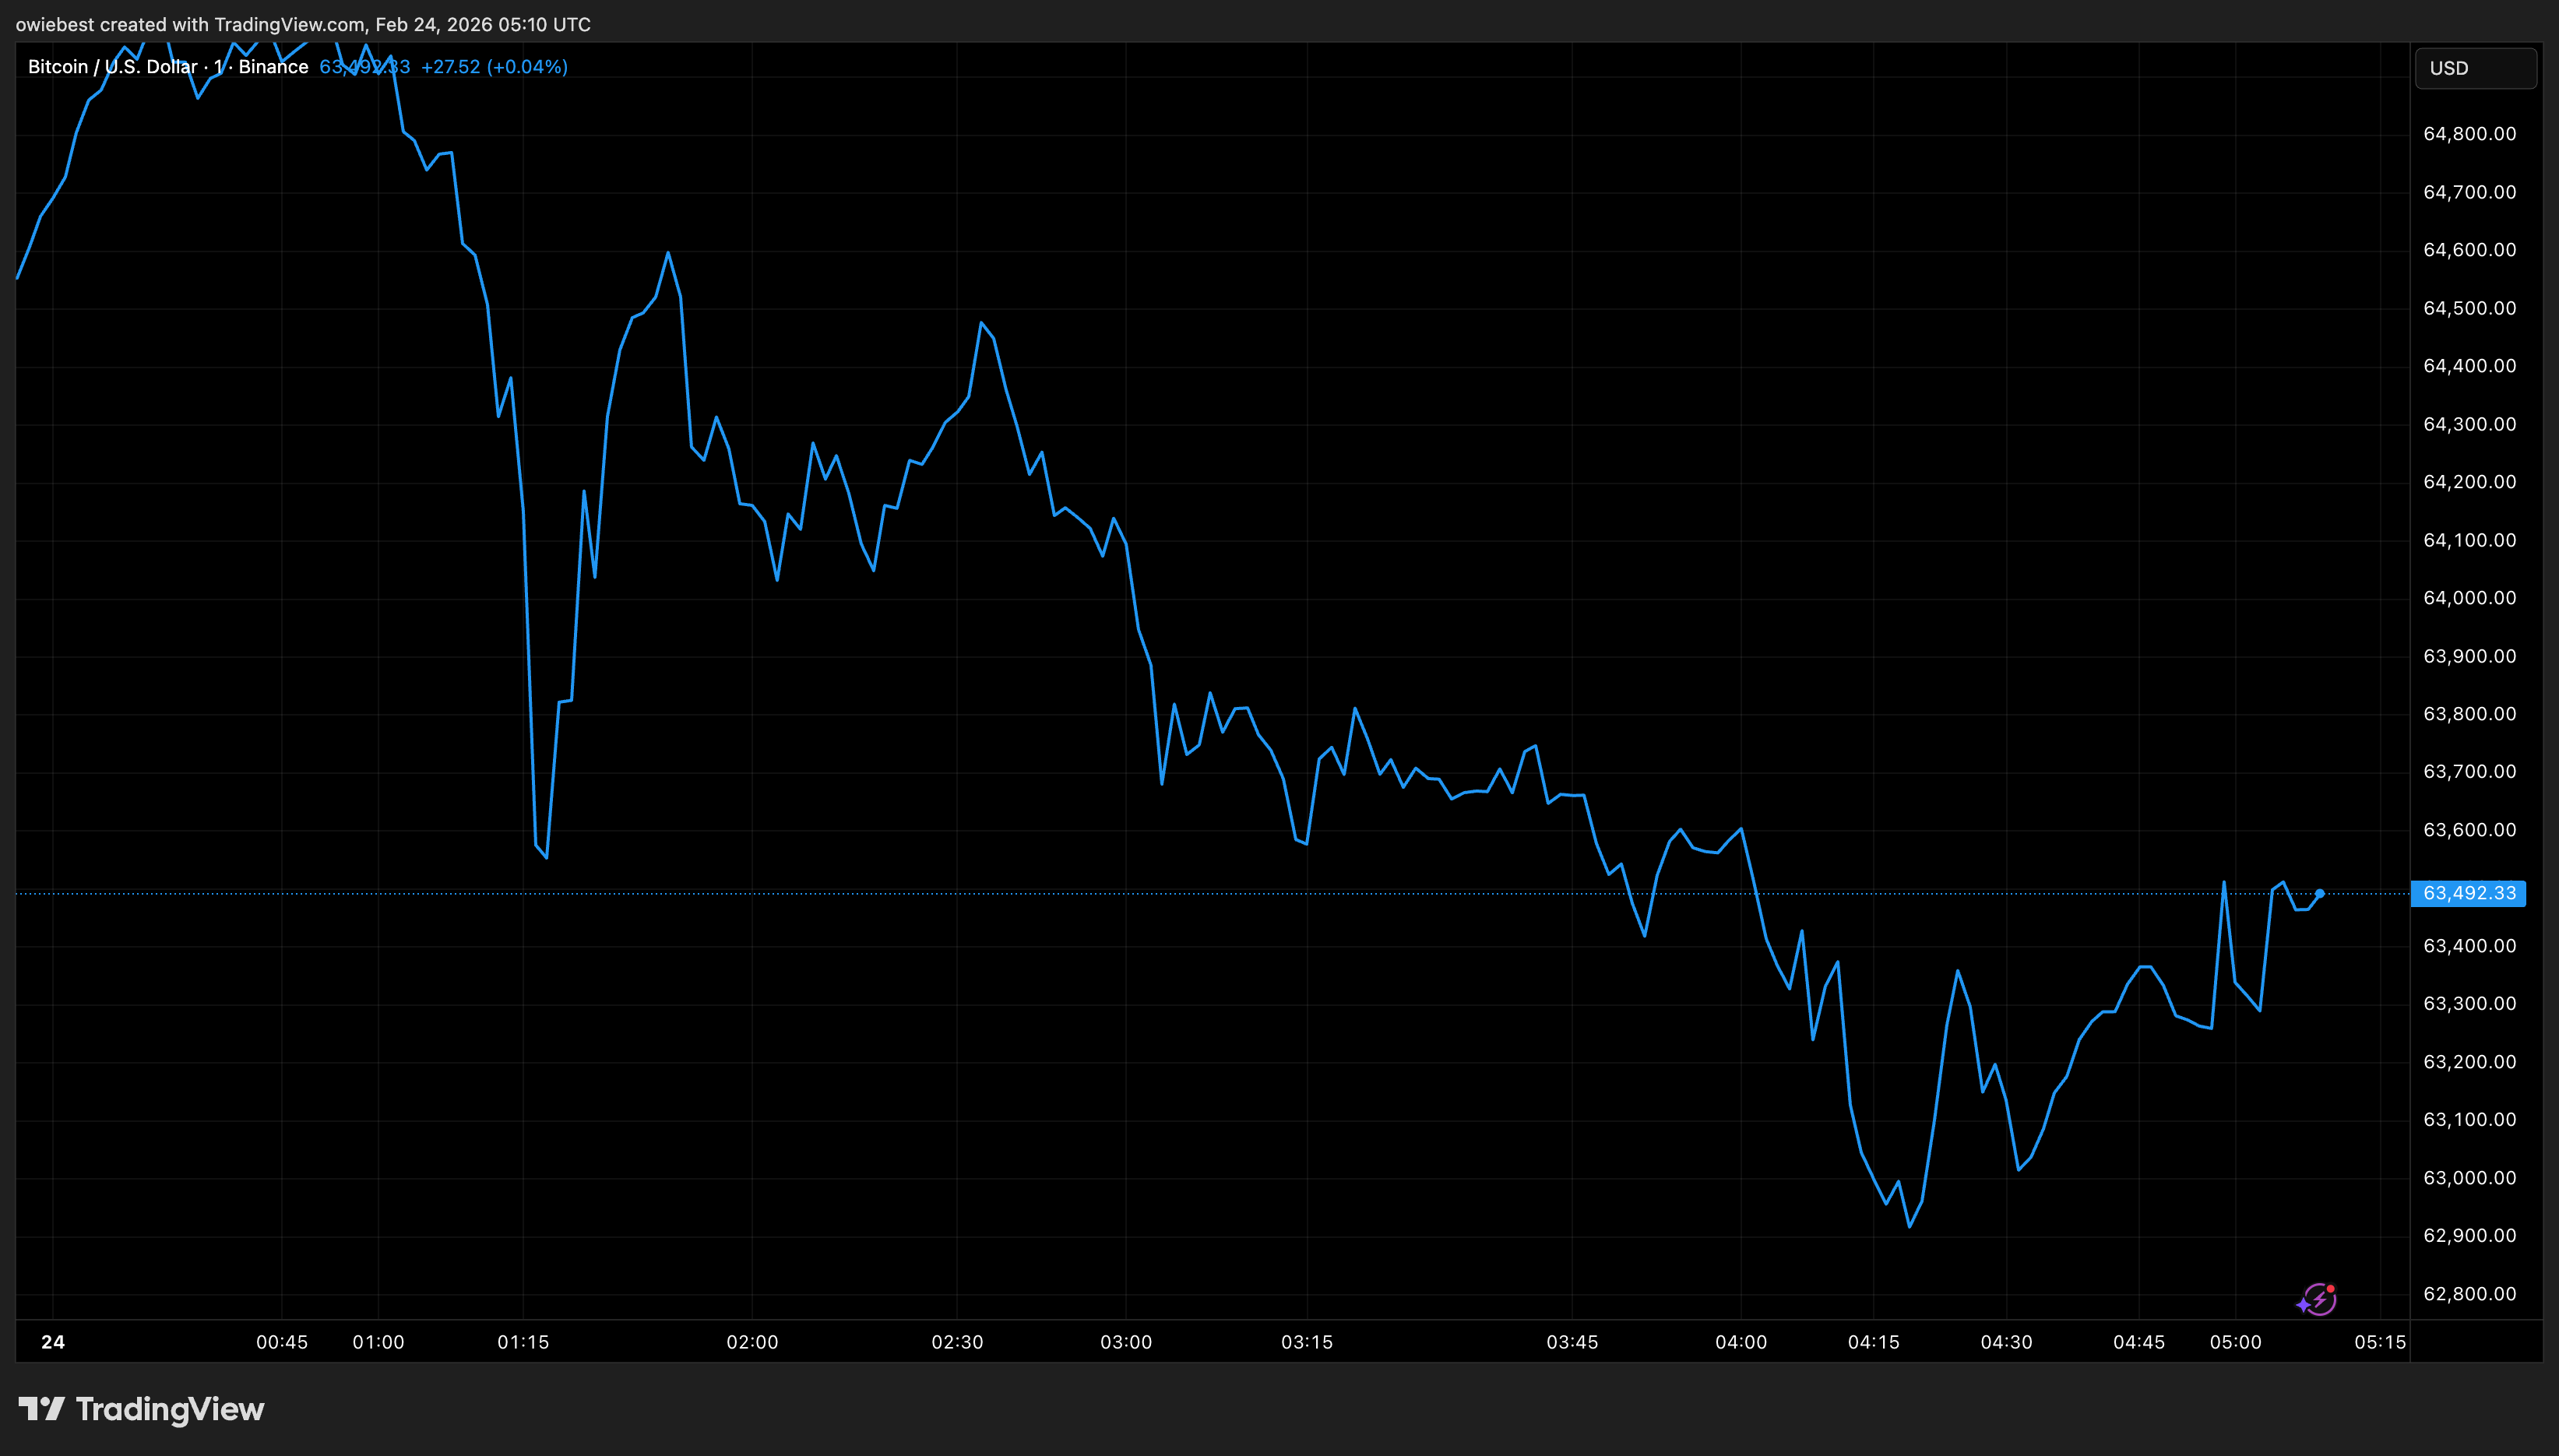Click the price change +27.52 (+0.04%) text

pyautogui.click(x=495, y=66)
